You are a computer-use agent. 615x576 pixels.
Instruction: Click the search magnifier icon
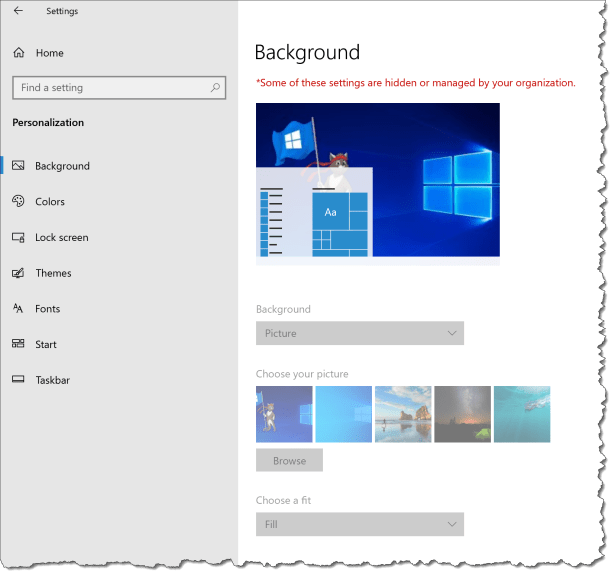point(215,87)
